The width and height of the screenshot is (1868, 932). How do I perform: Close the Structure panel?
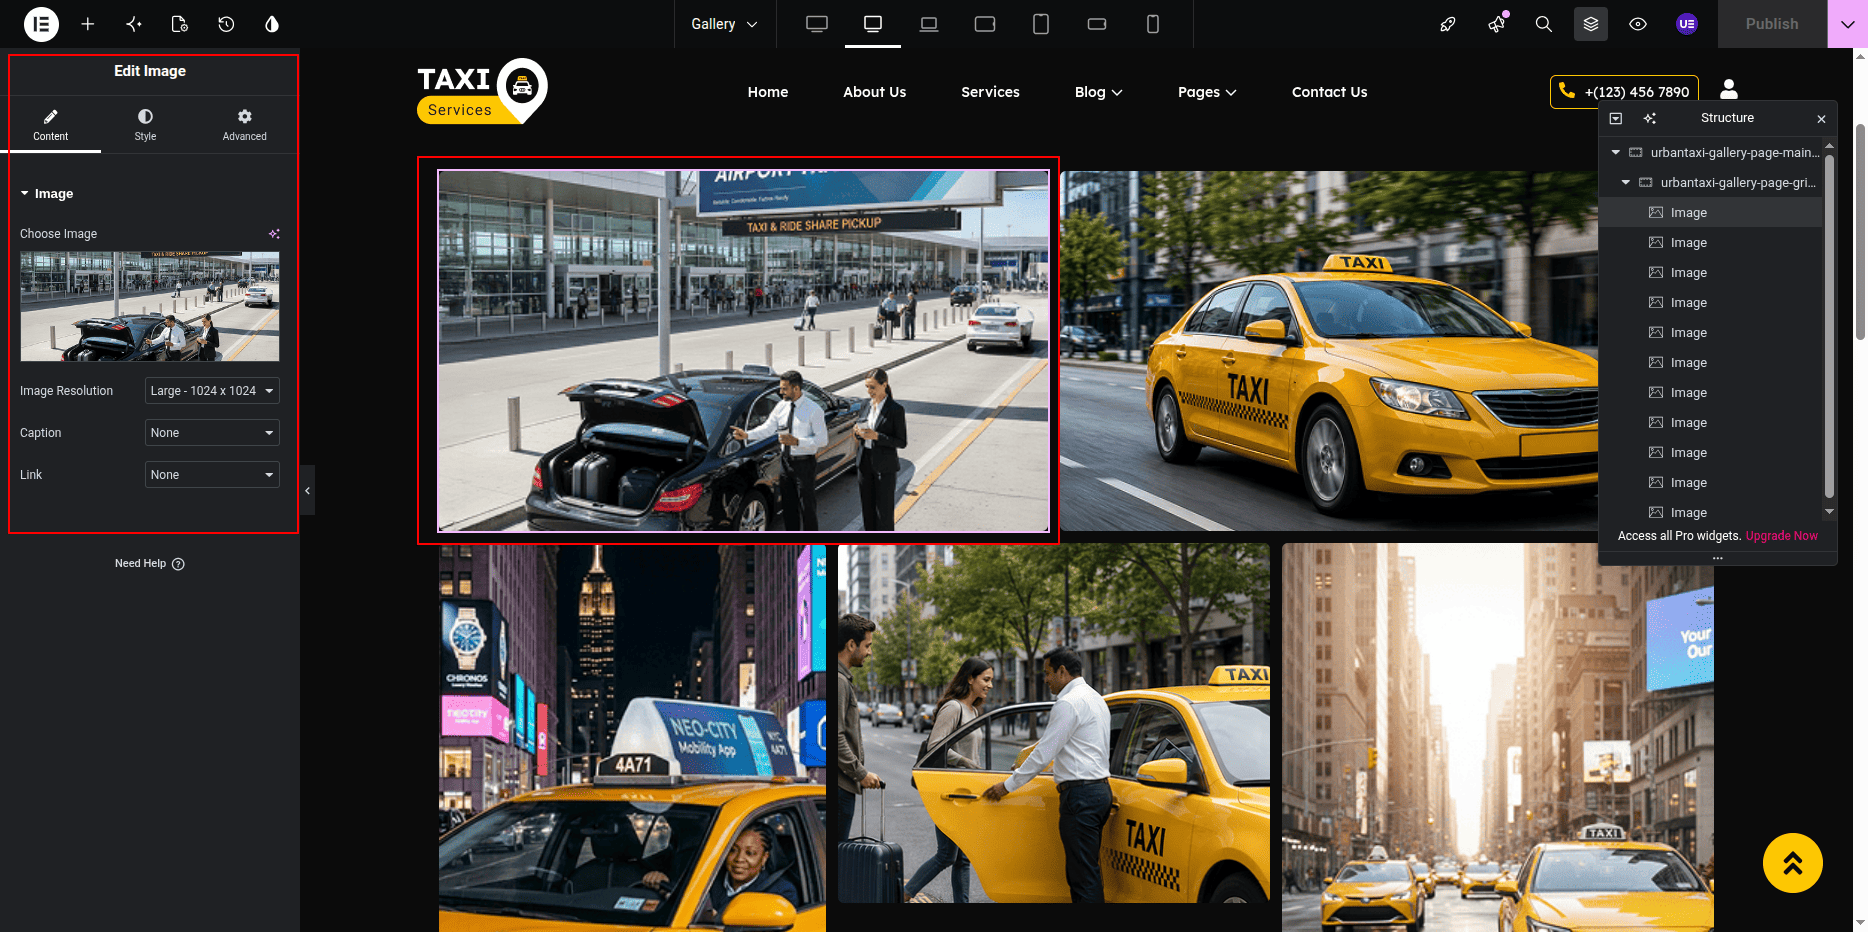[x=1821, y=119]
